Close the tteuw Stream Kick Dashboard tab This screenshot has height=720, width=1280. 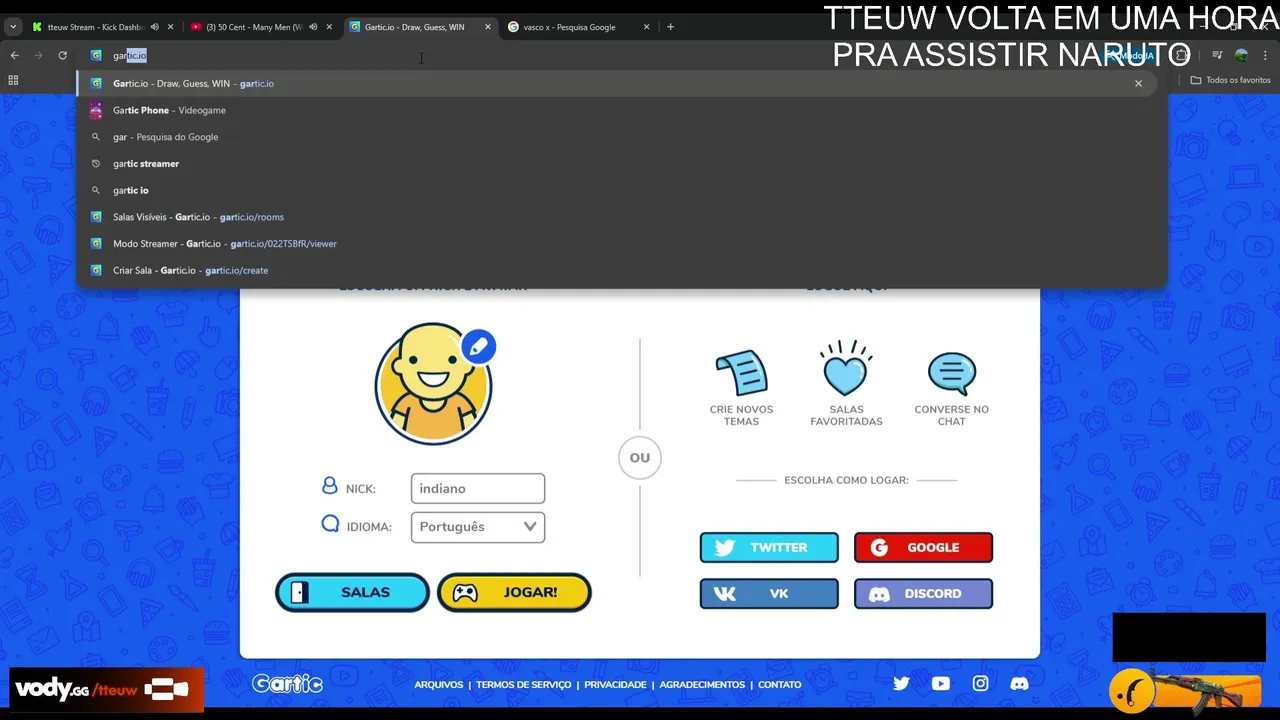[170, 27]
